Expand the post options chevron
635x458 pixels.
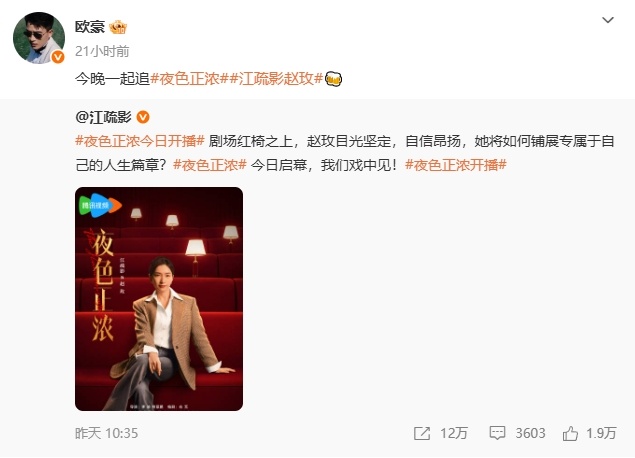[x=608, y=20]
